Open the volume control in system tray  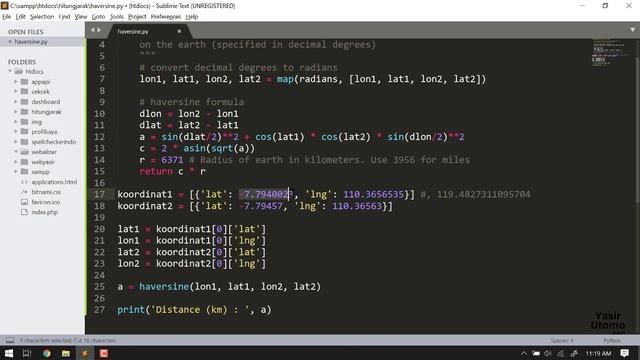(548, 353)
